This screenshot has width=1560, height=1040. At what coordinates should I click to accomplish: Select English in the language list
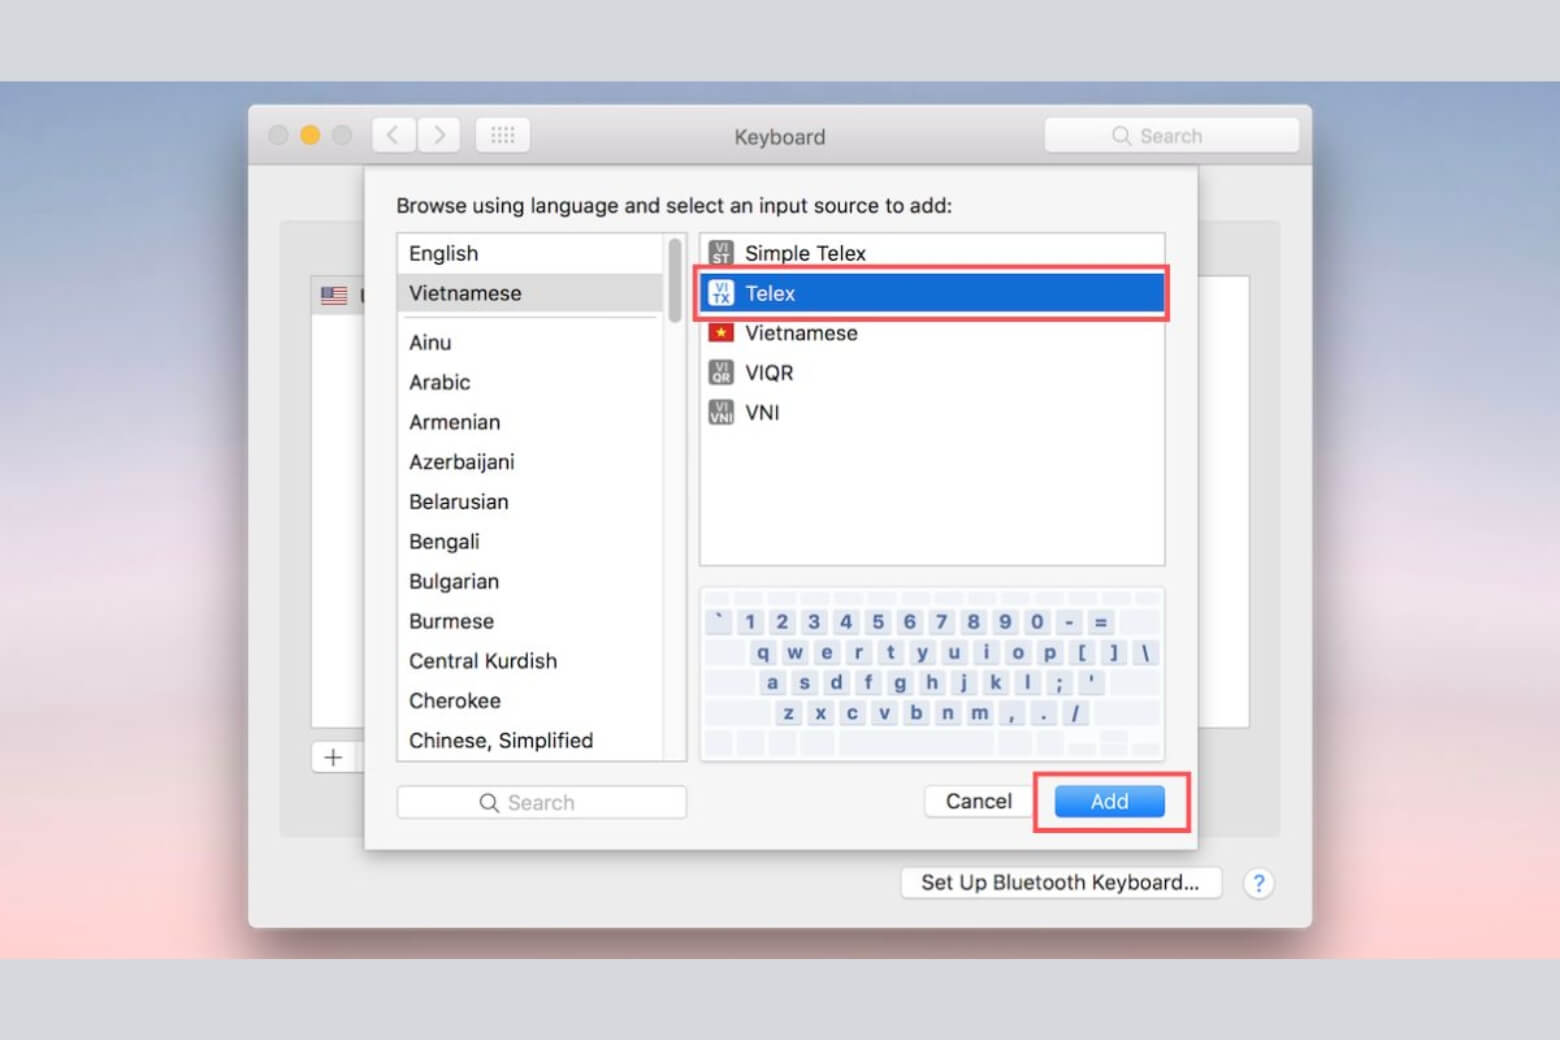[443, 253]
